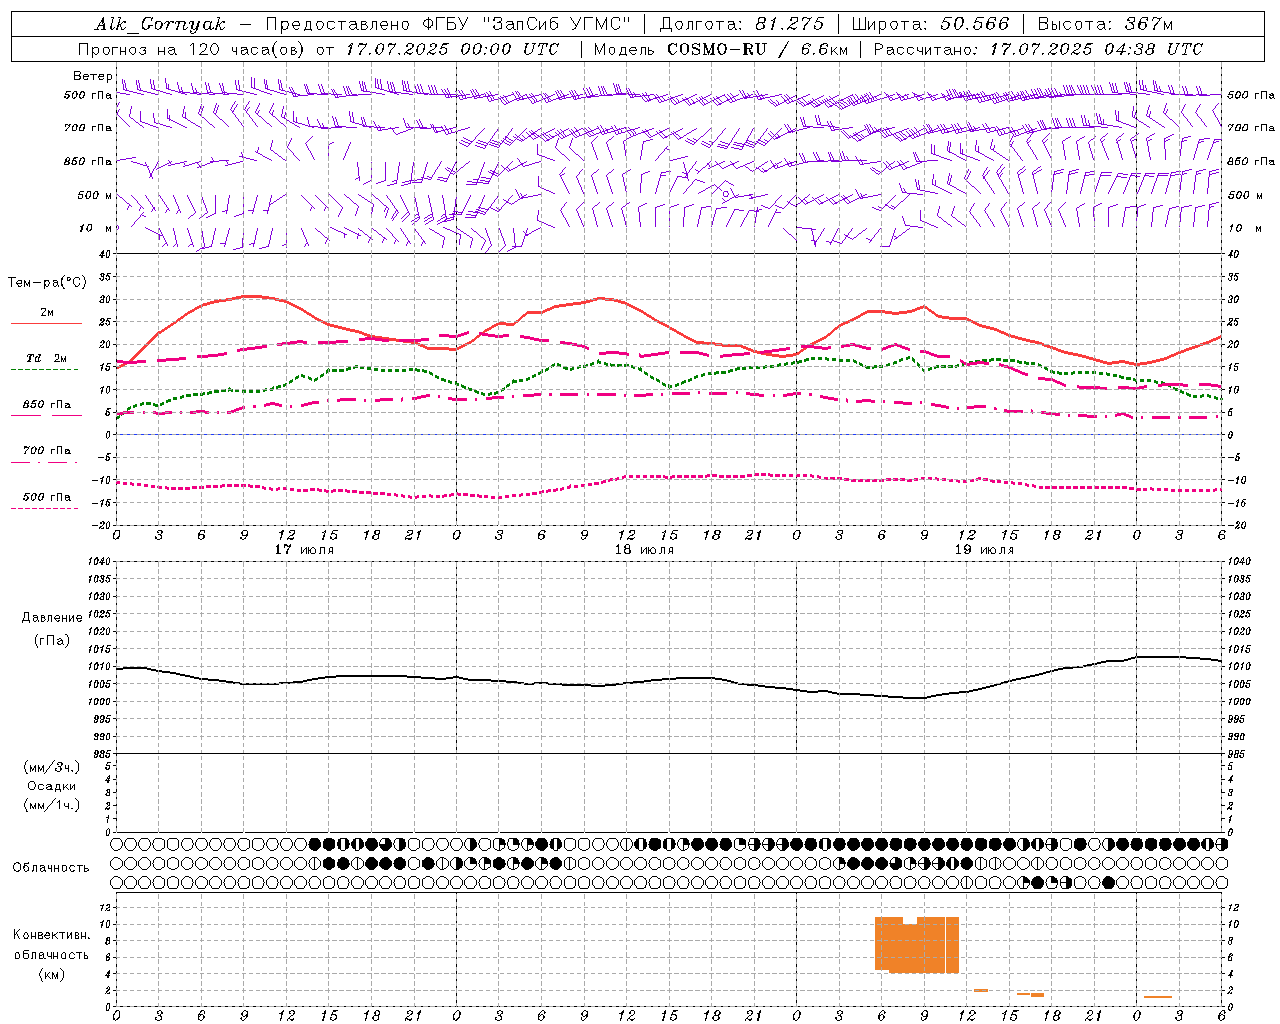Click the 17 июля date label
The width and height of the screenshot is (1280, 1024).
coord(304,550)
